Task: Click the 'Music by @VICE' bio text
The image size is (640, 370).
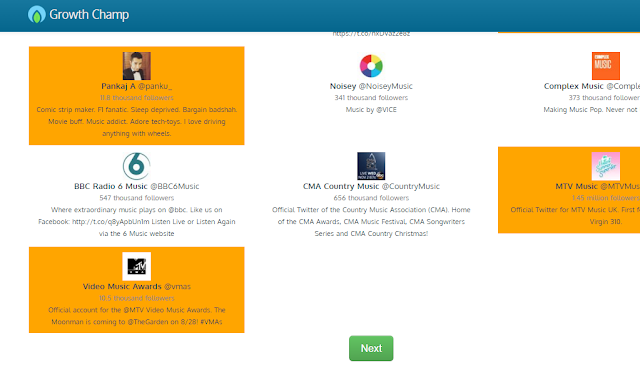Action: pyautogui.click(x=371, y=110)
